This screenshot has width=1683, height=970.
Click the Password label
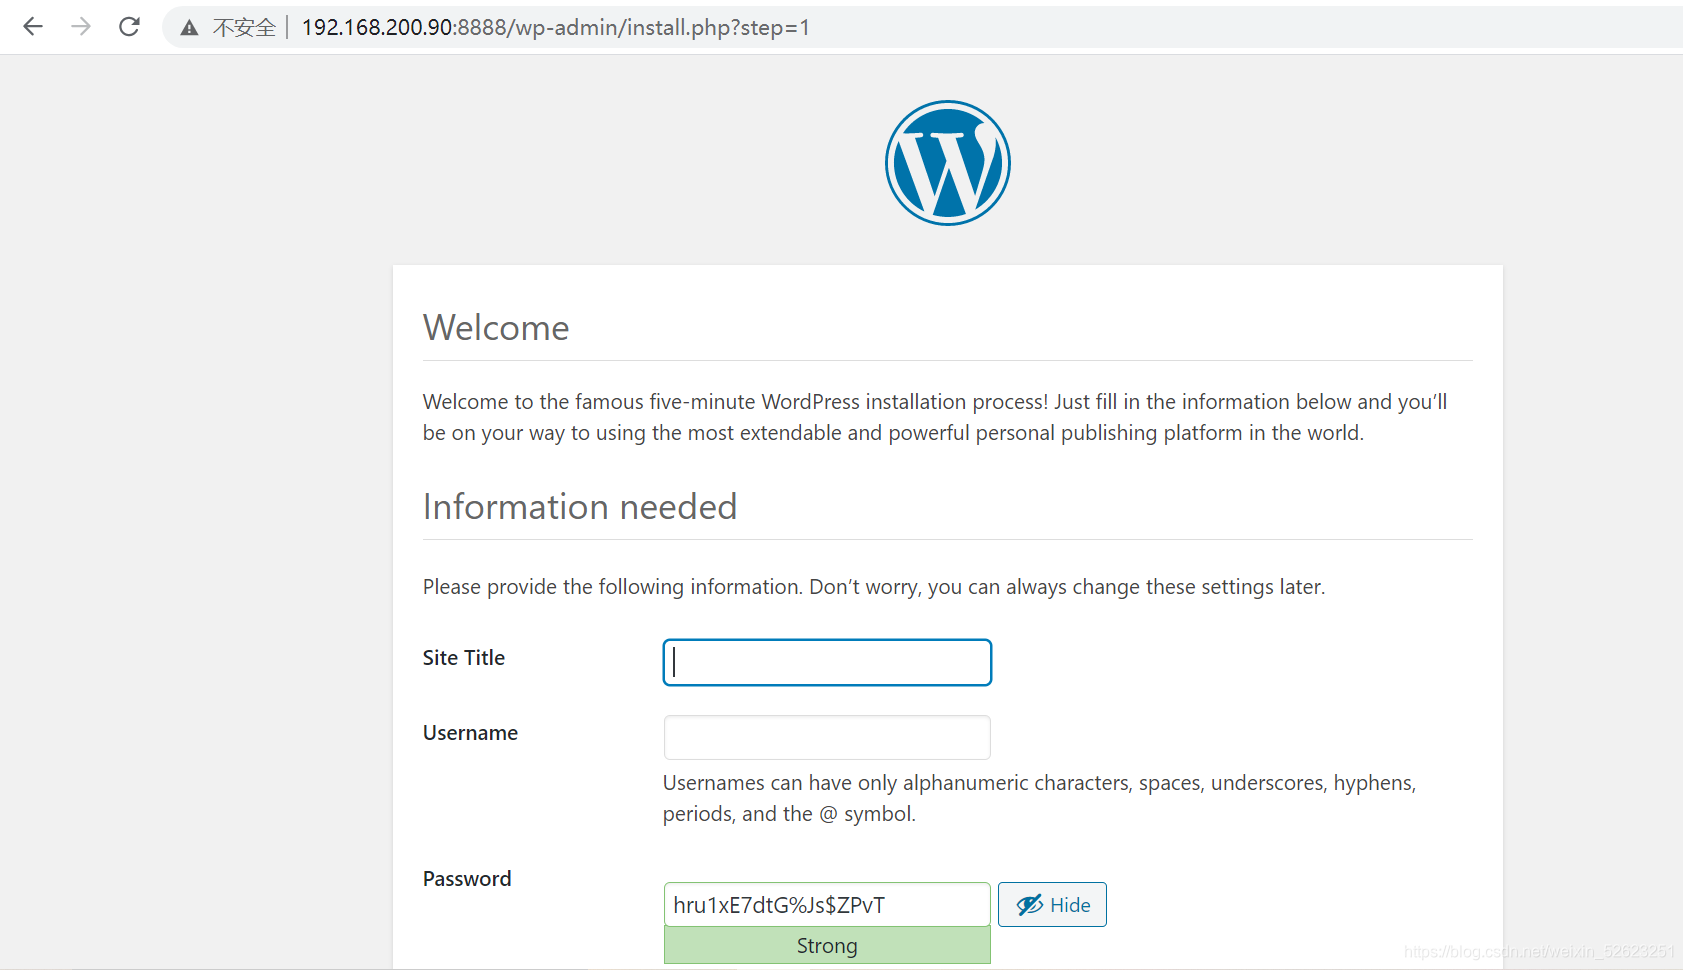pyautogui.click(x=467, y=879)
